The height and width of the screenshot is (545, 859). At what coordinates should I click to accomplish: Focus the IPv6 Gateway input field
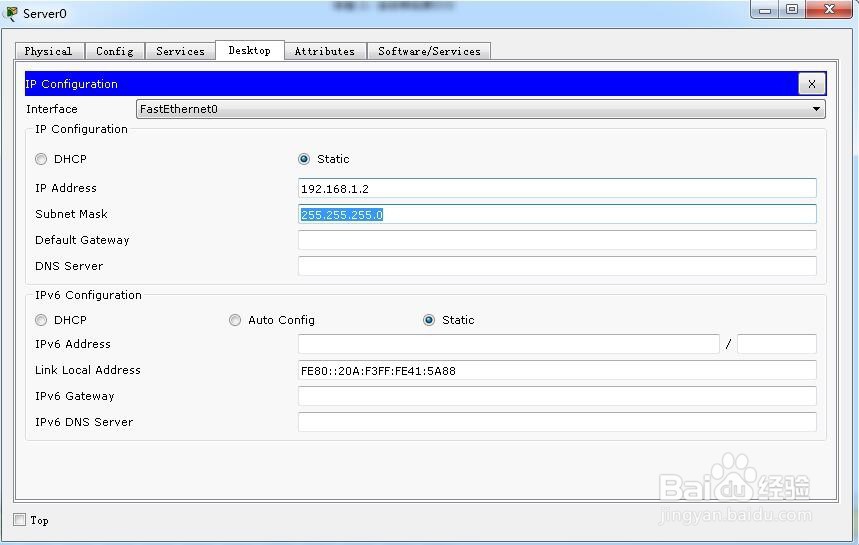(x=557, y=396)
